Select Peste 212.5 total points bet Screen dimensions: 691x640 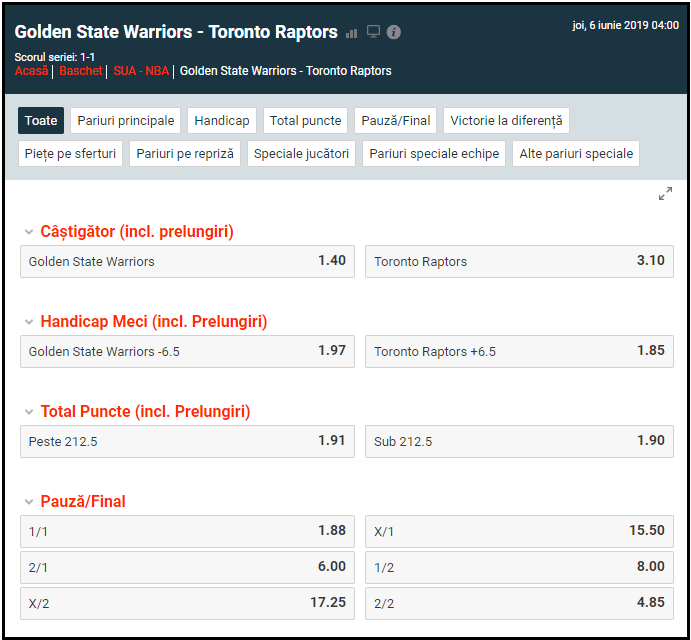[x=187, y=441]
